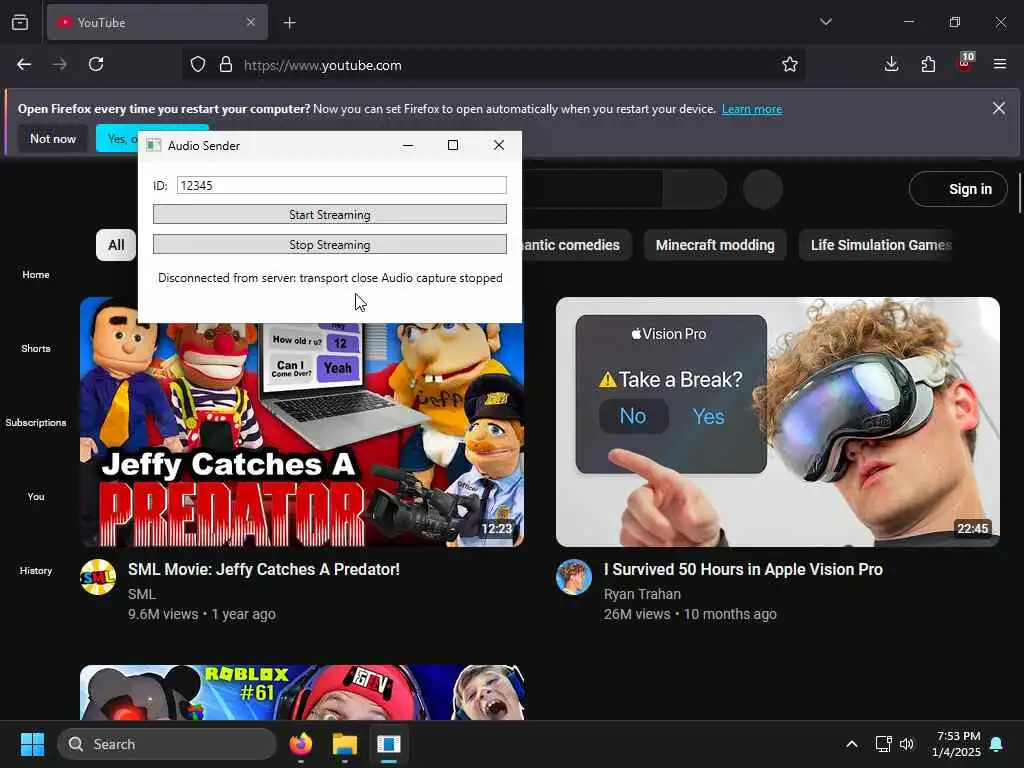View site security lock information

(x=226, y=65)
